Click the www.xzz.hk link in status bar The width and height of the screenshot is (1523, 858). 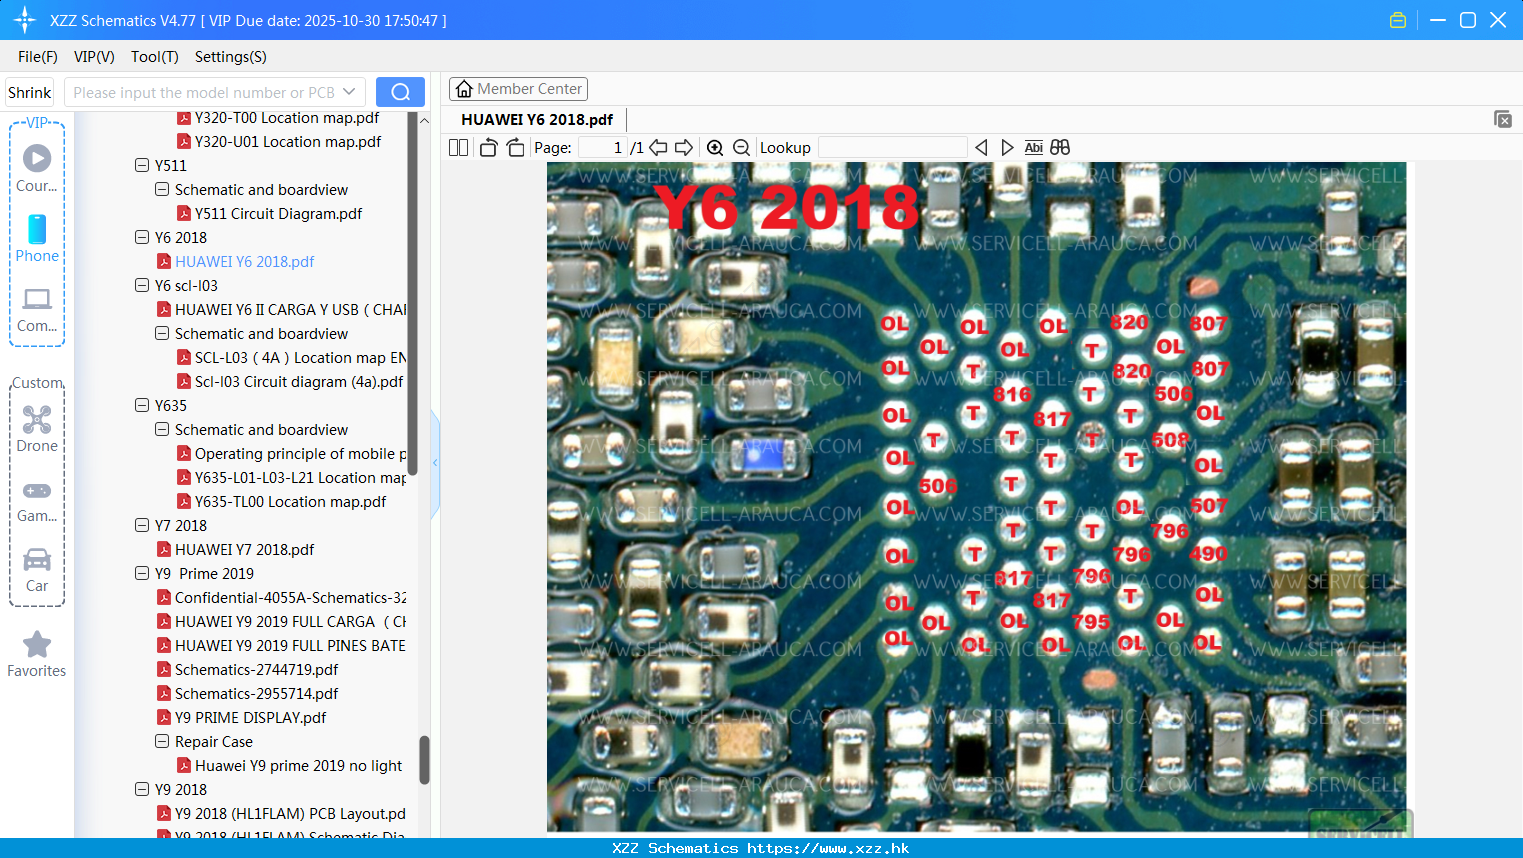pos(828,848)
